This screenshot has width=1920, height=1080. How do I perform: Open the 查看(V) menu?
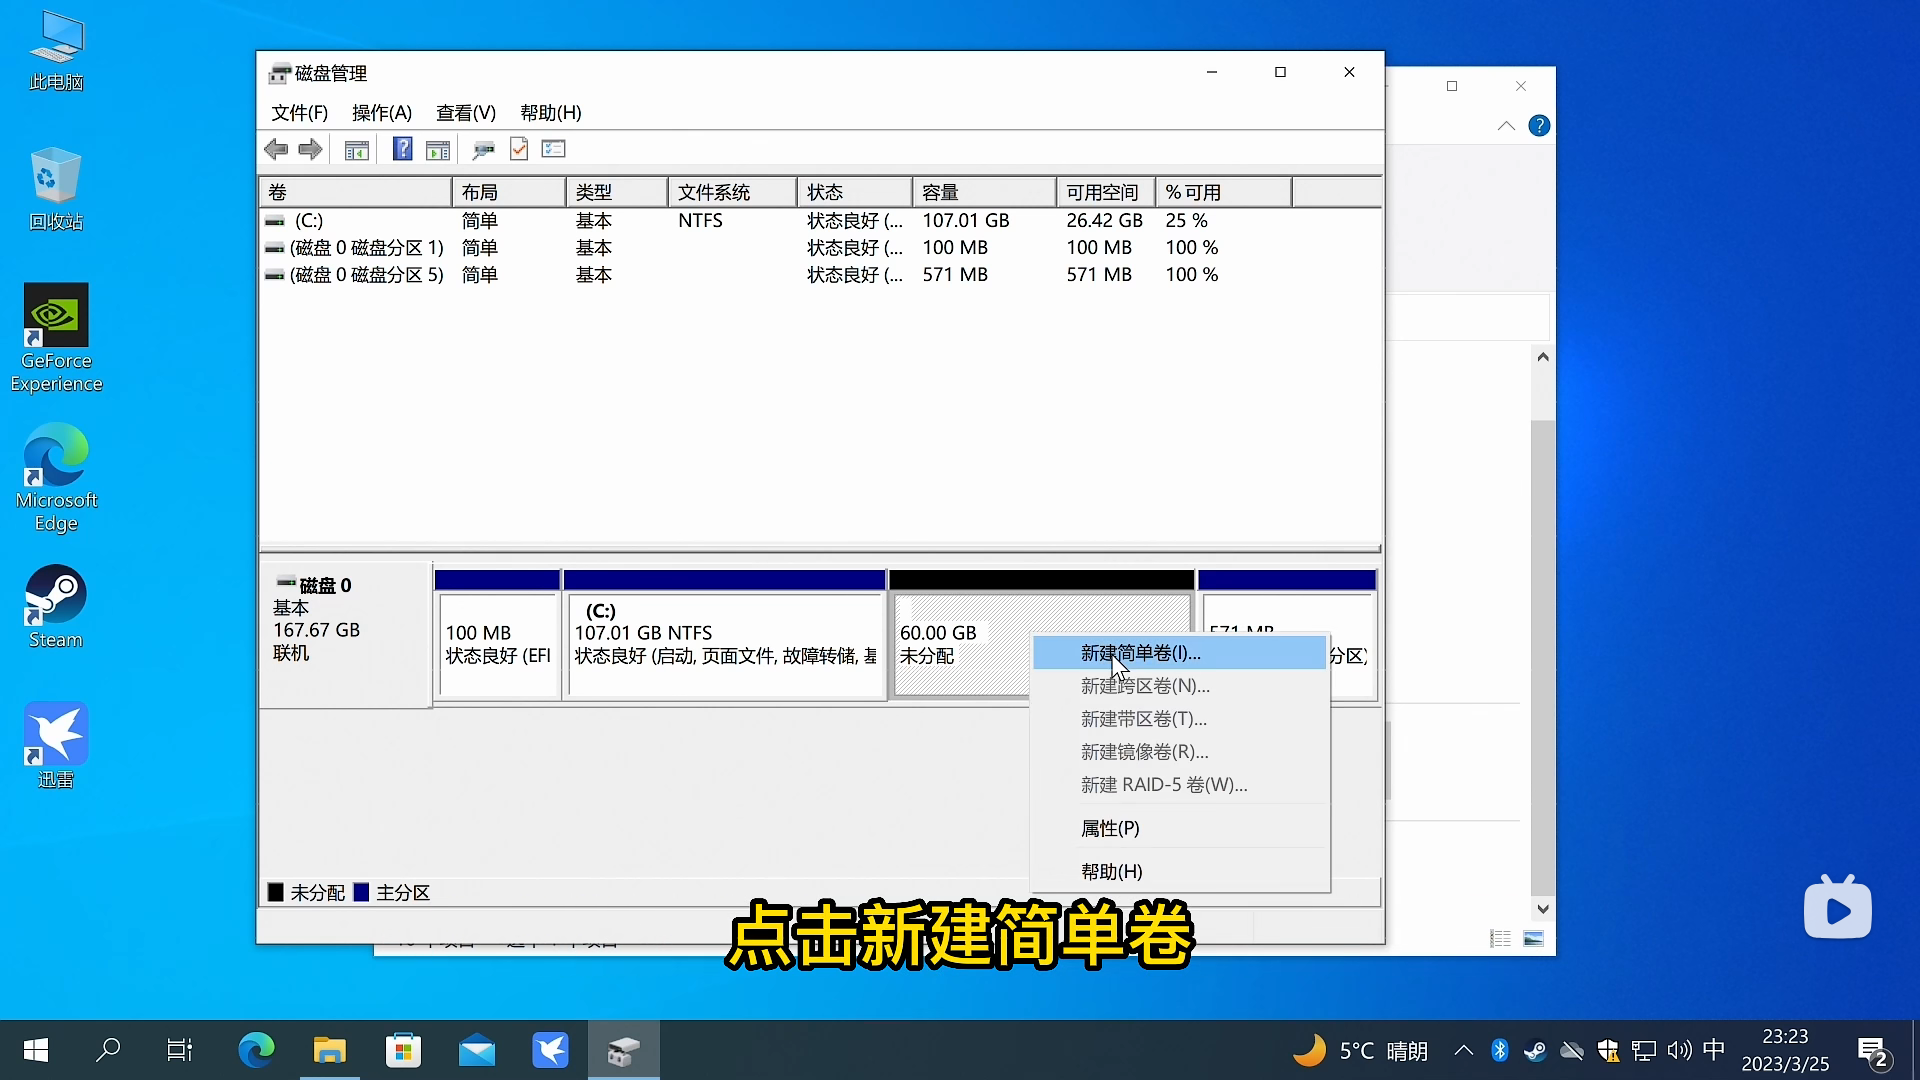point(465,113)
